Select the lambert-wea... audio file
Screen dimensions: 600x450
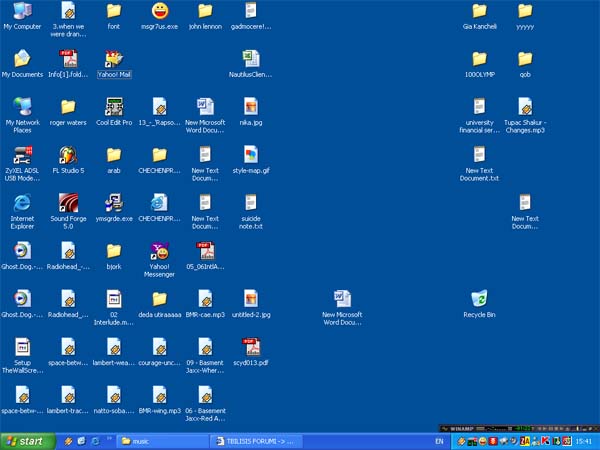click(x=114, y=352)
